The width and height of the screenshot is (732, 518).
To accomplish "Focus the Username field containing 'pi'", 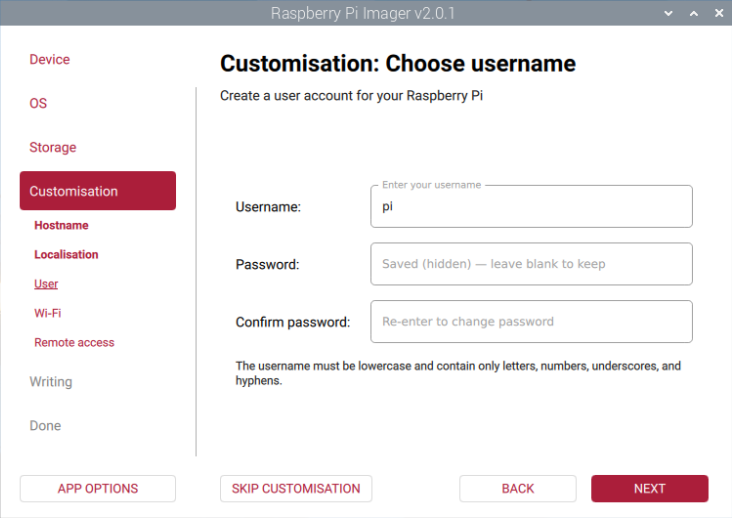I will 531,207.
